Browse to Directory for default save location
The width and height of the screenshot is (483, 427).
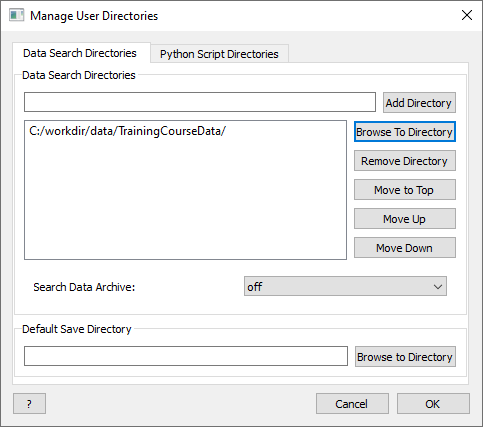pyautogui.click(x=405, y=357)
